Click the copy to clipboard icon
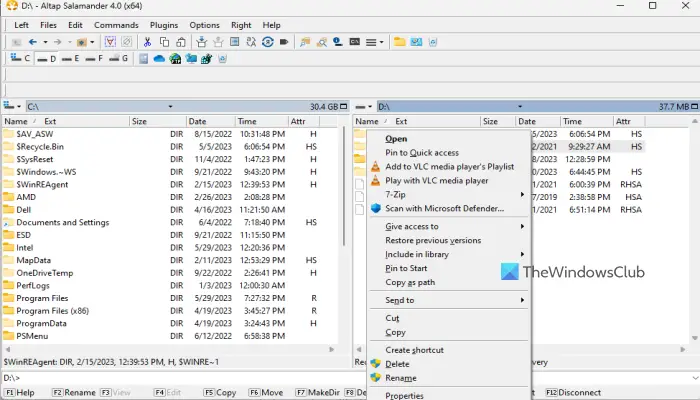Viewport: 700px width, 400px height. (164, 42)
